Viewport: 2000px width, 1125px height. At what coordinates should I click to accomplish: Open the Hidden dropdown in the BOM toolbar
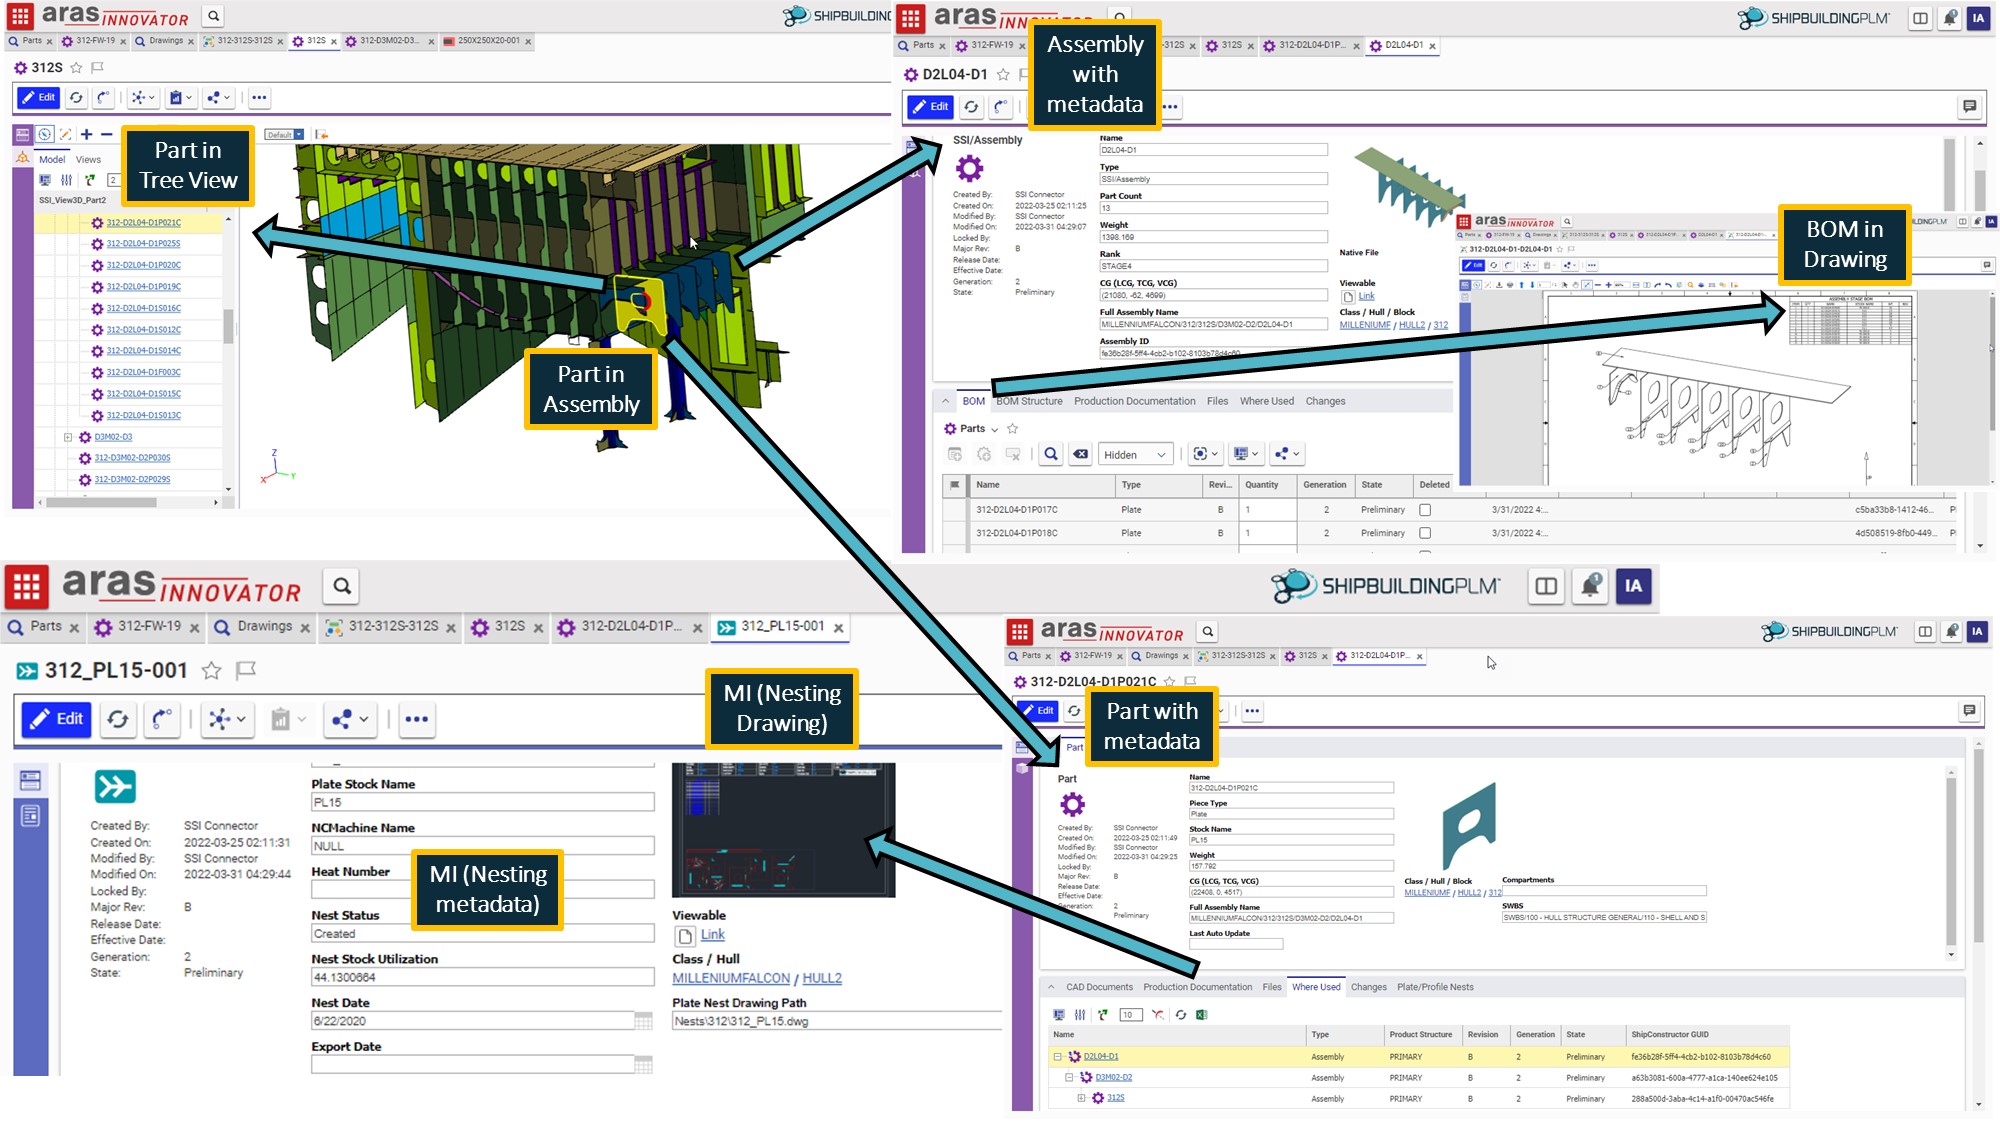(1135, 454)
